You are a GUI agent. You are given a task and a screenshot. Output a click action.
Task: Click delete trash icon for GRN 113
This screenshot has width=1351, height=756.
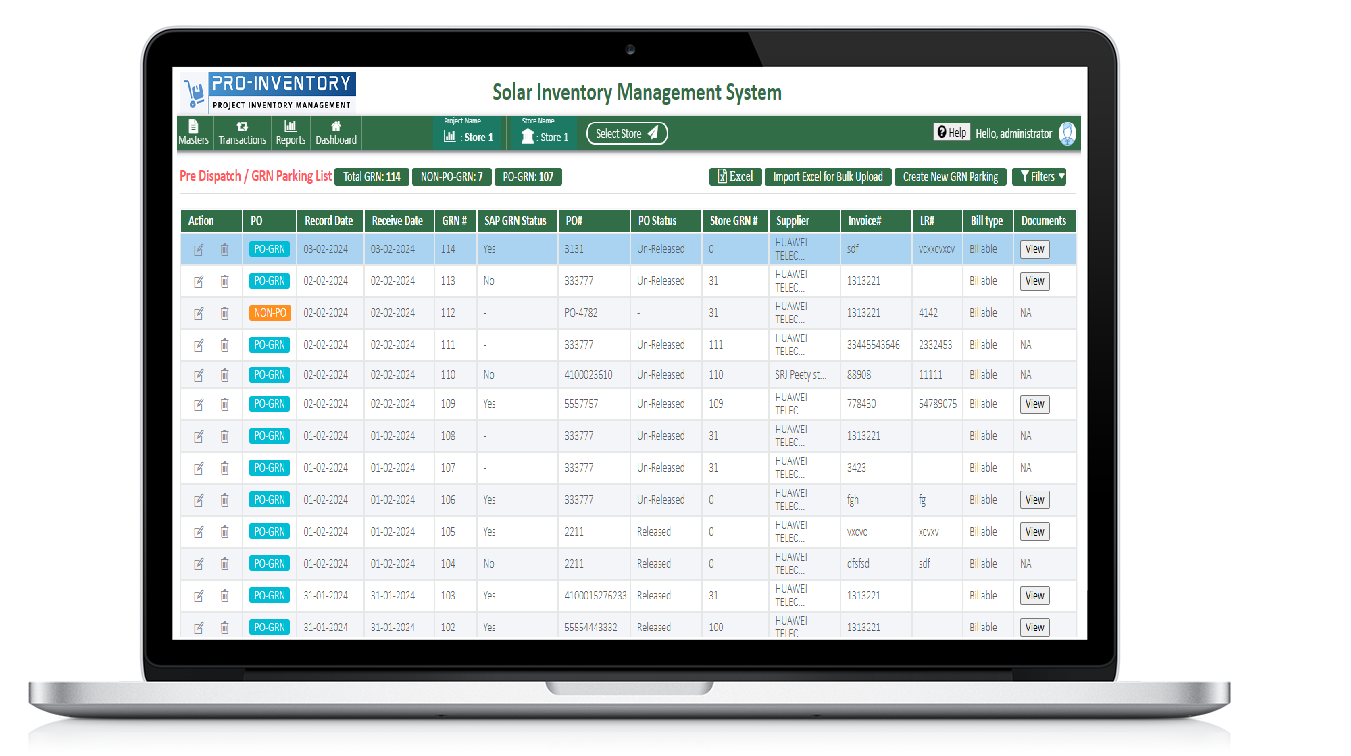coord(224,282)
